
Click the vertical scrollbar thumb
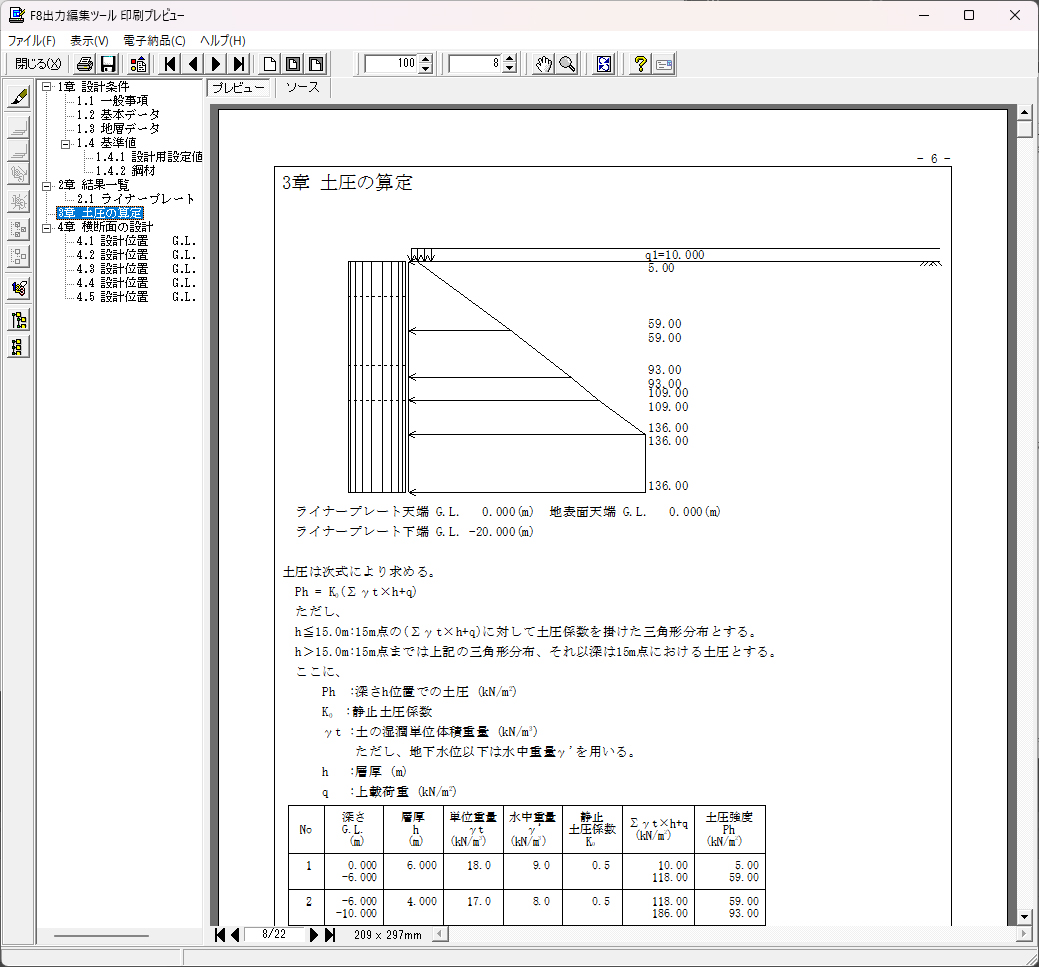tap(1024, 129)
